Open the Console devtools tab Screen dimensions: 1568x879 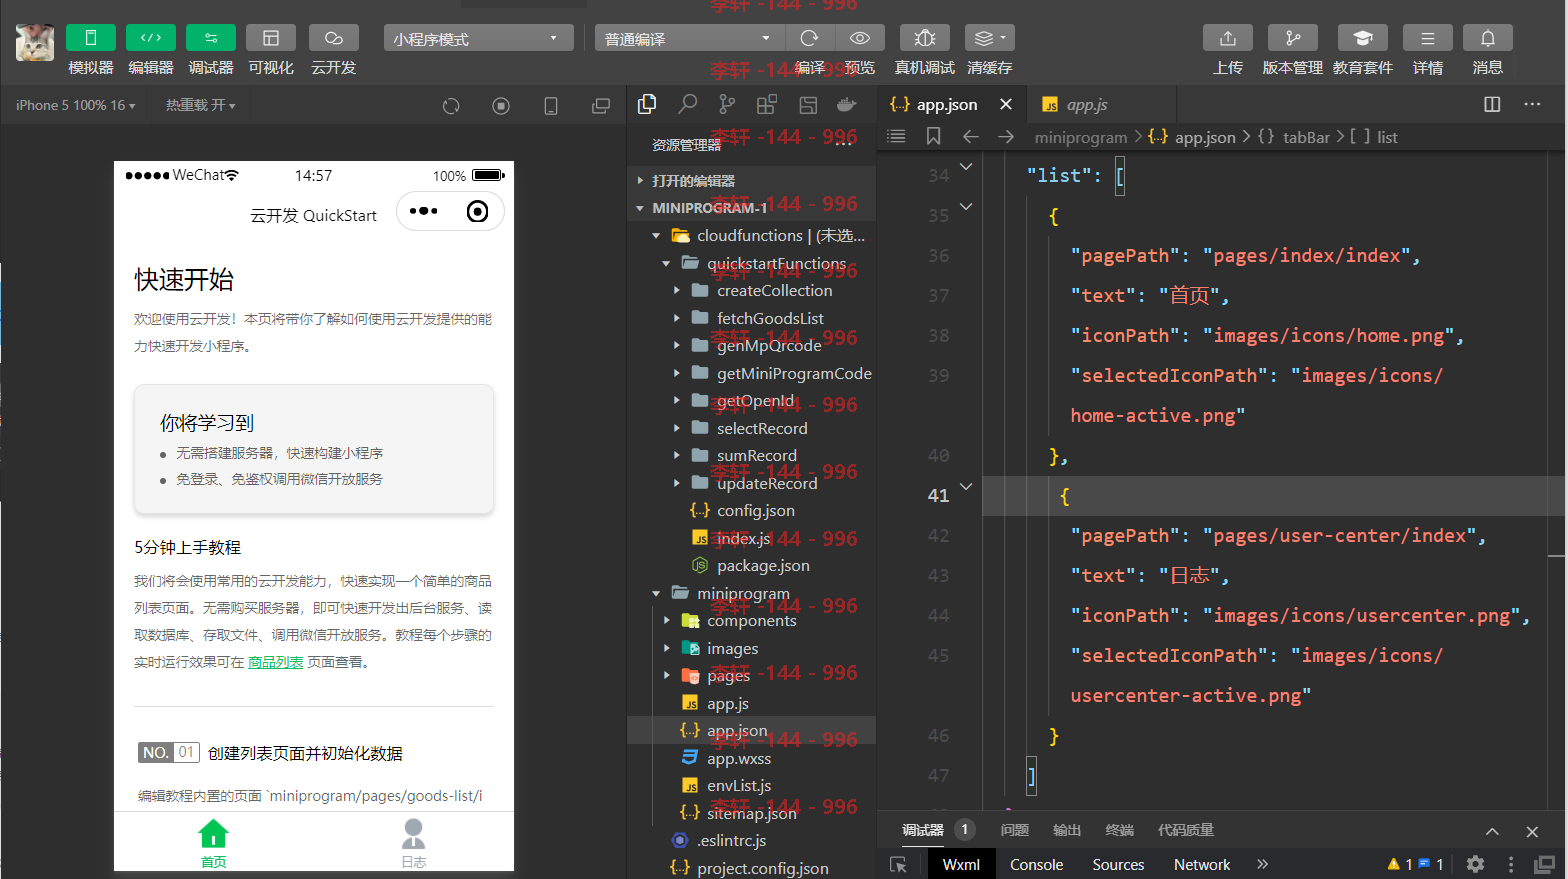pyautogui.click(x=1036, y=865)
